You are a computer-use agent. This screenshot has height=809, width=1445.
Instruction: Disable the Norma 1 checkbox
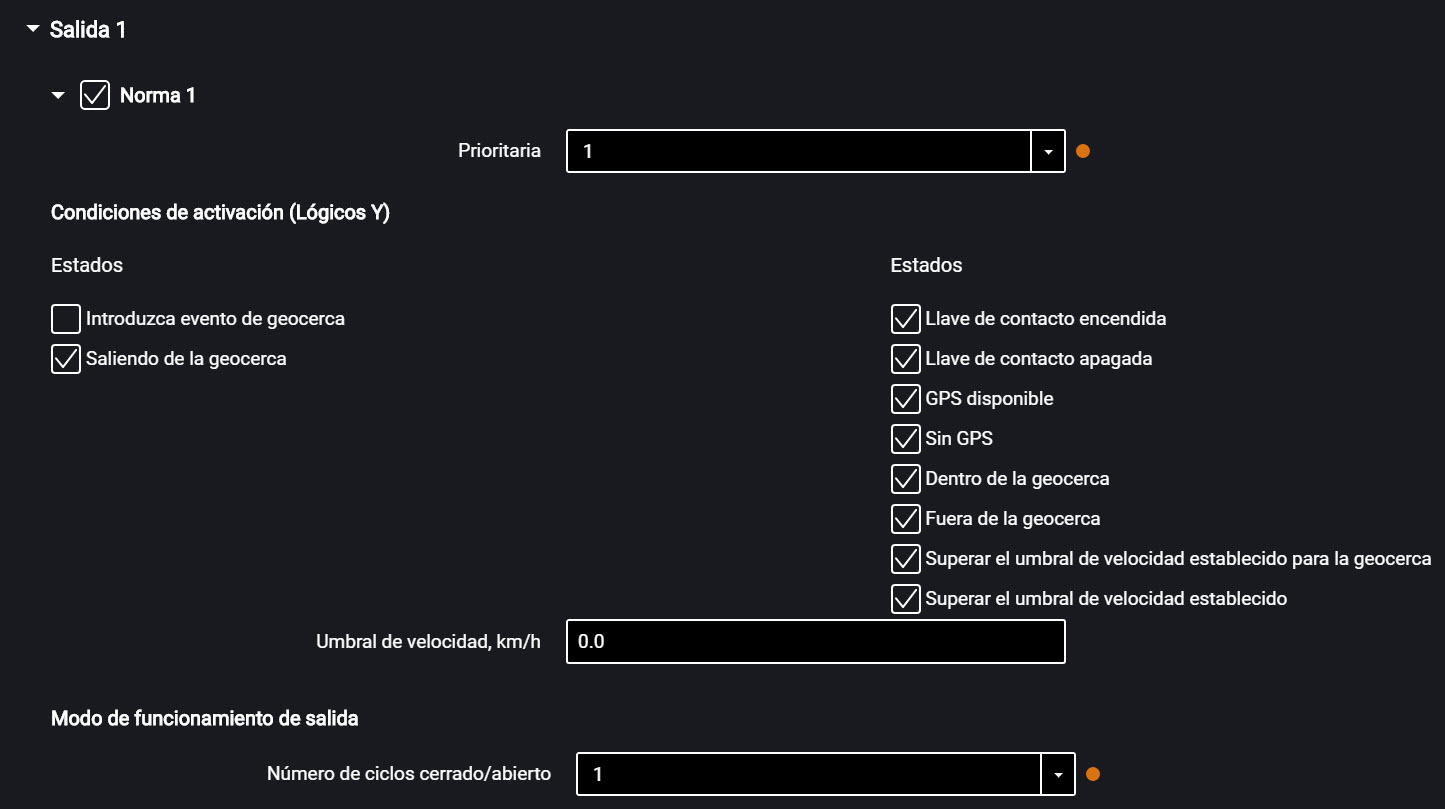point(94,94)
